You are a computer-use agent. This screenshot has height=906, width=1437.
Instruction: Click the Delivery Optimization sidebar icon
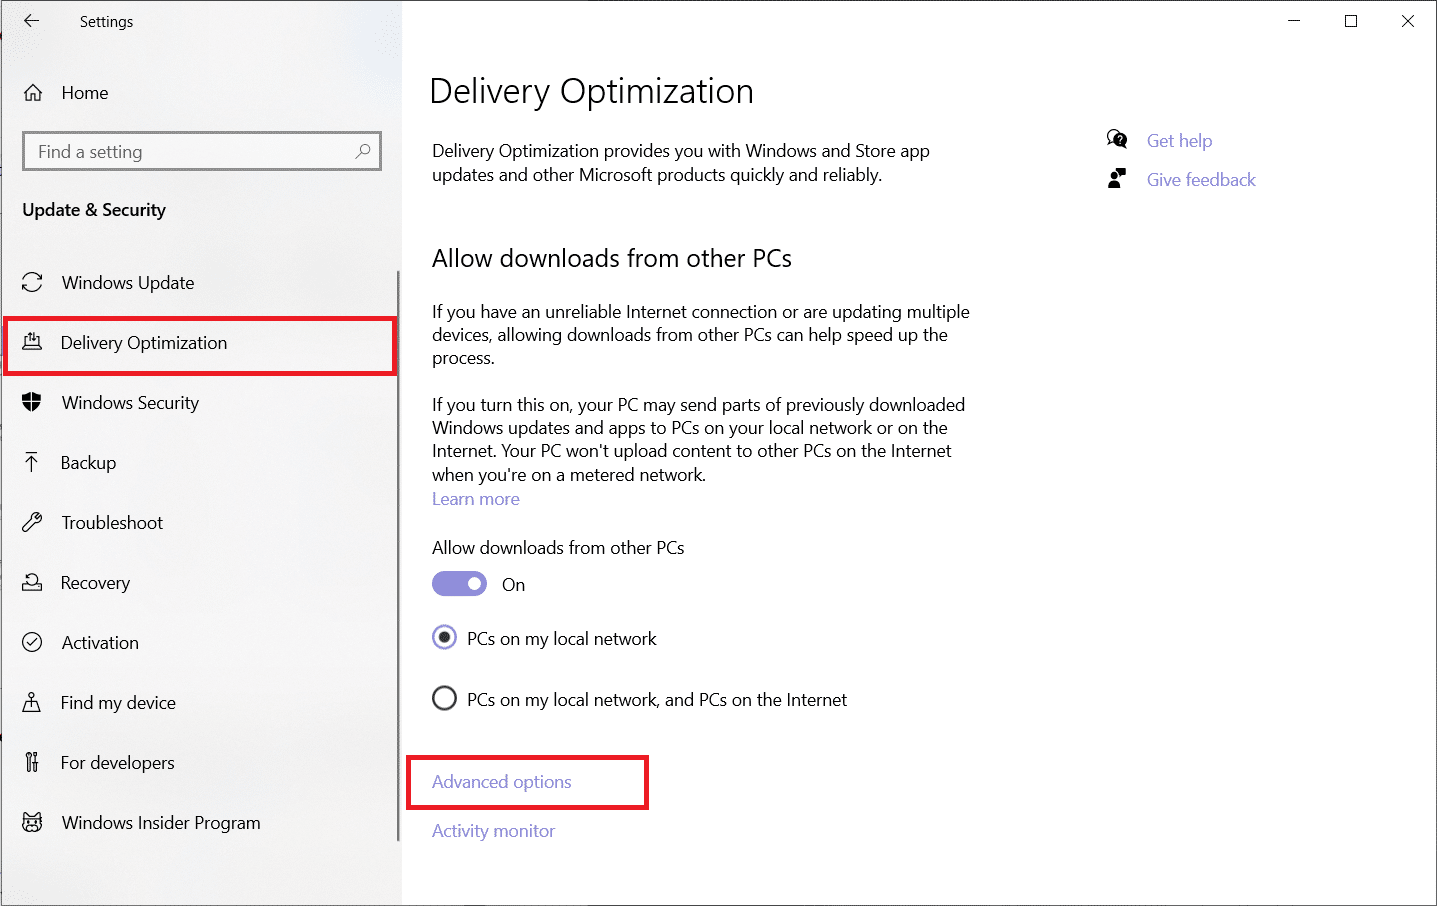32,342
